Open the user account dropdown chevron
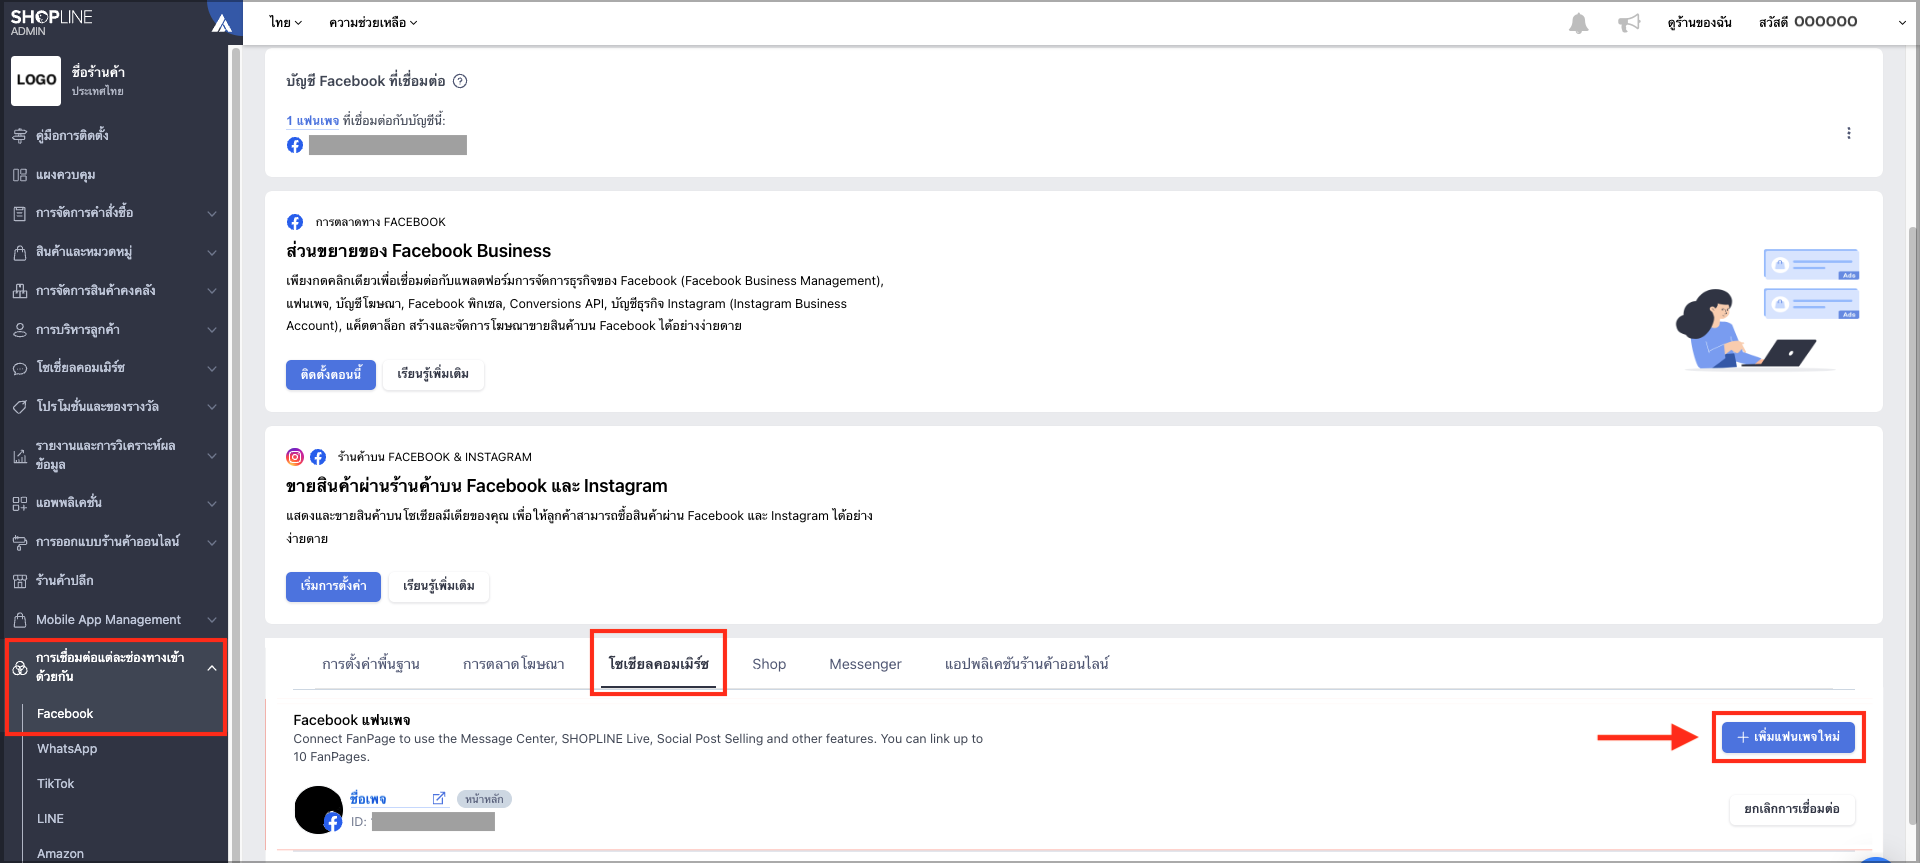This screenshot has width=1920, height=863. click(1901, 23)
